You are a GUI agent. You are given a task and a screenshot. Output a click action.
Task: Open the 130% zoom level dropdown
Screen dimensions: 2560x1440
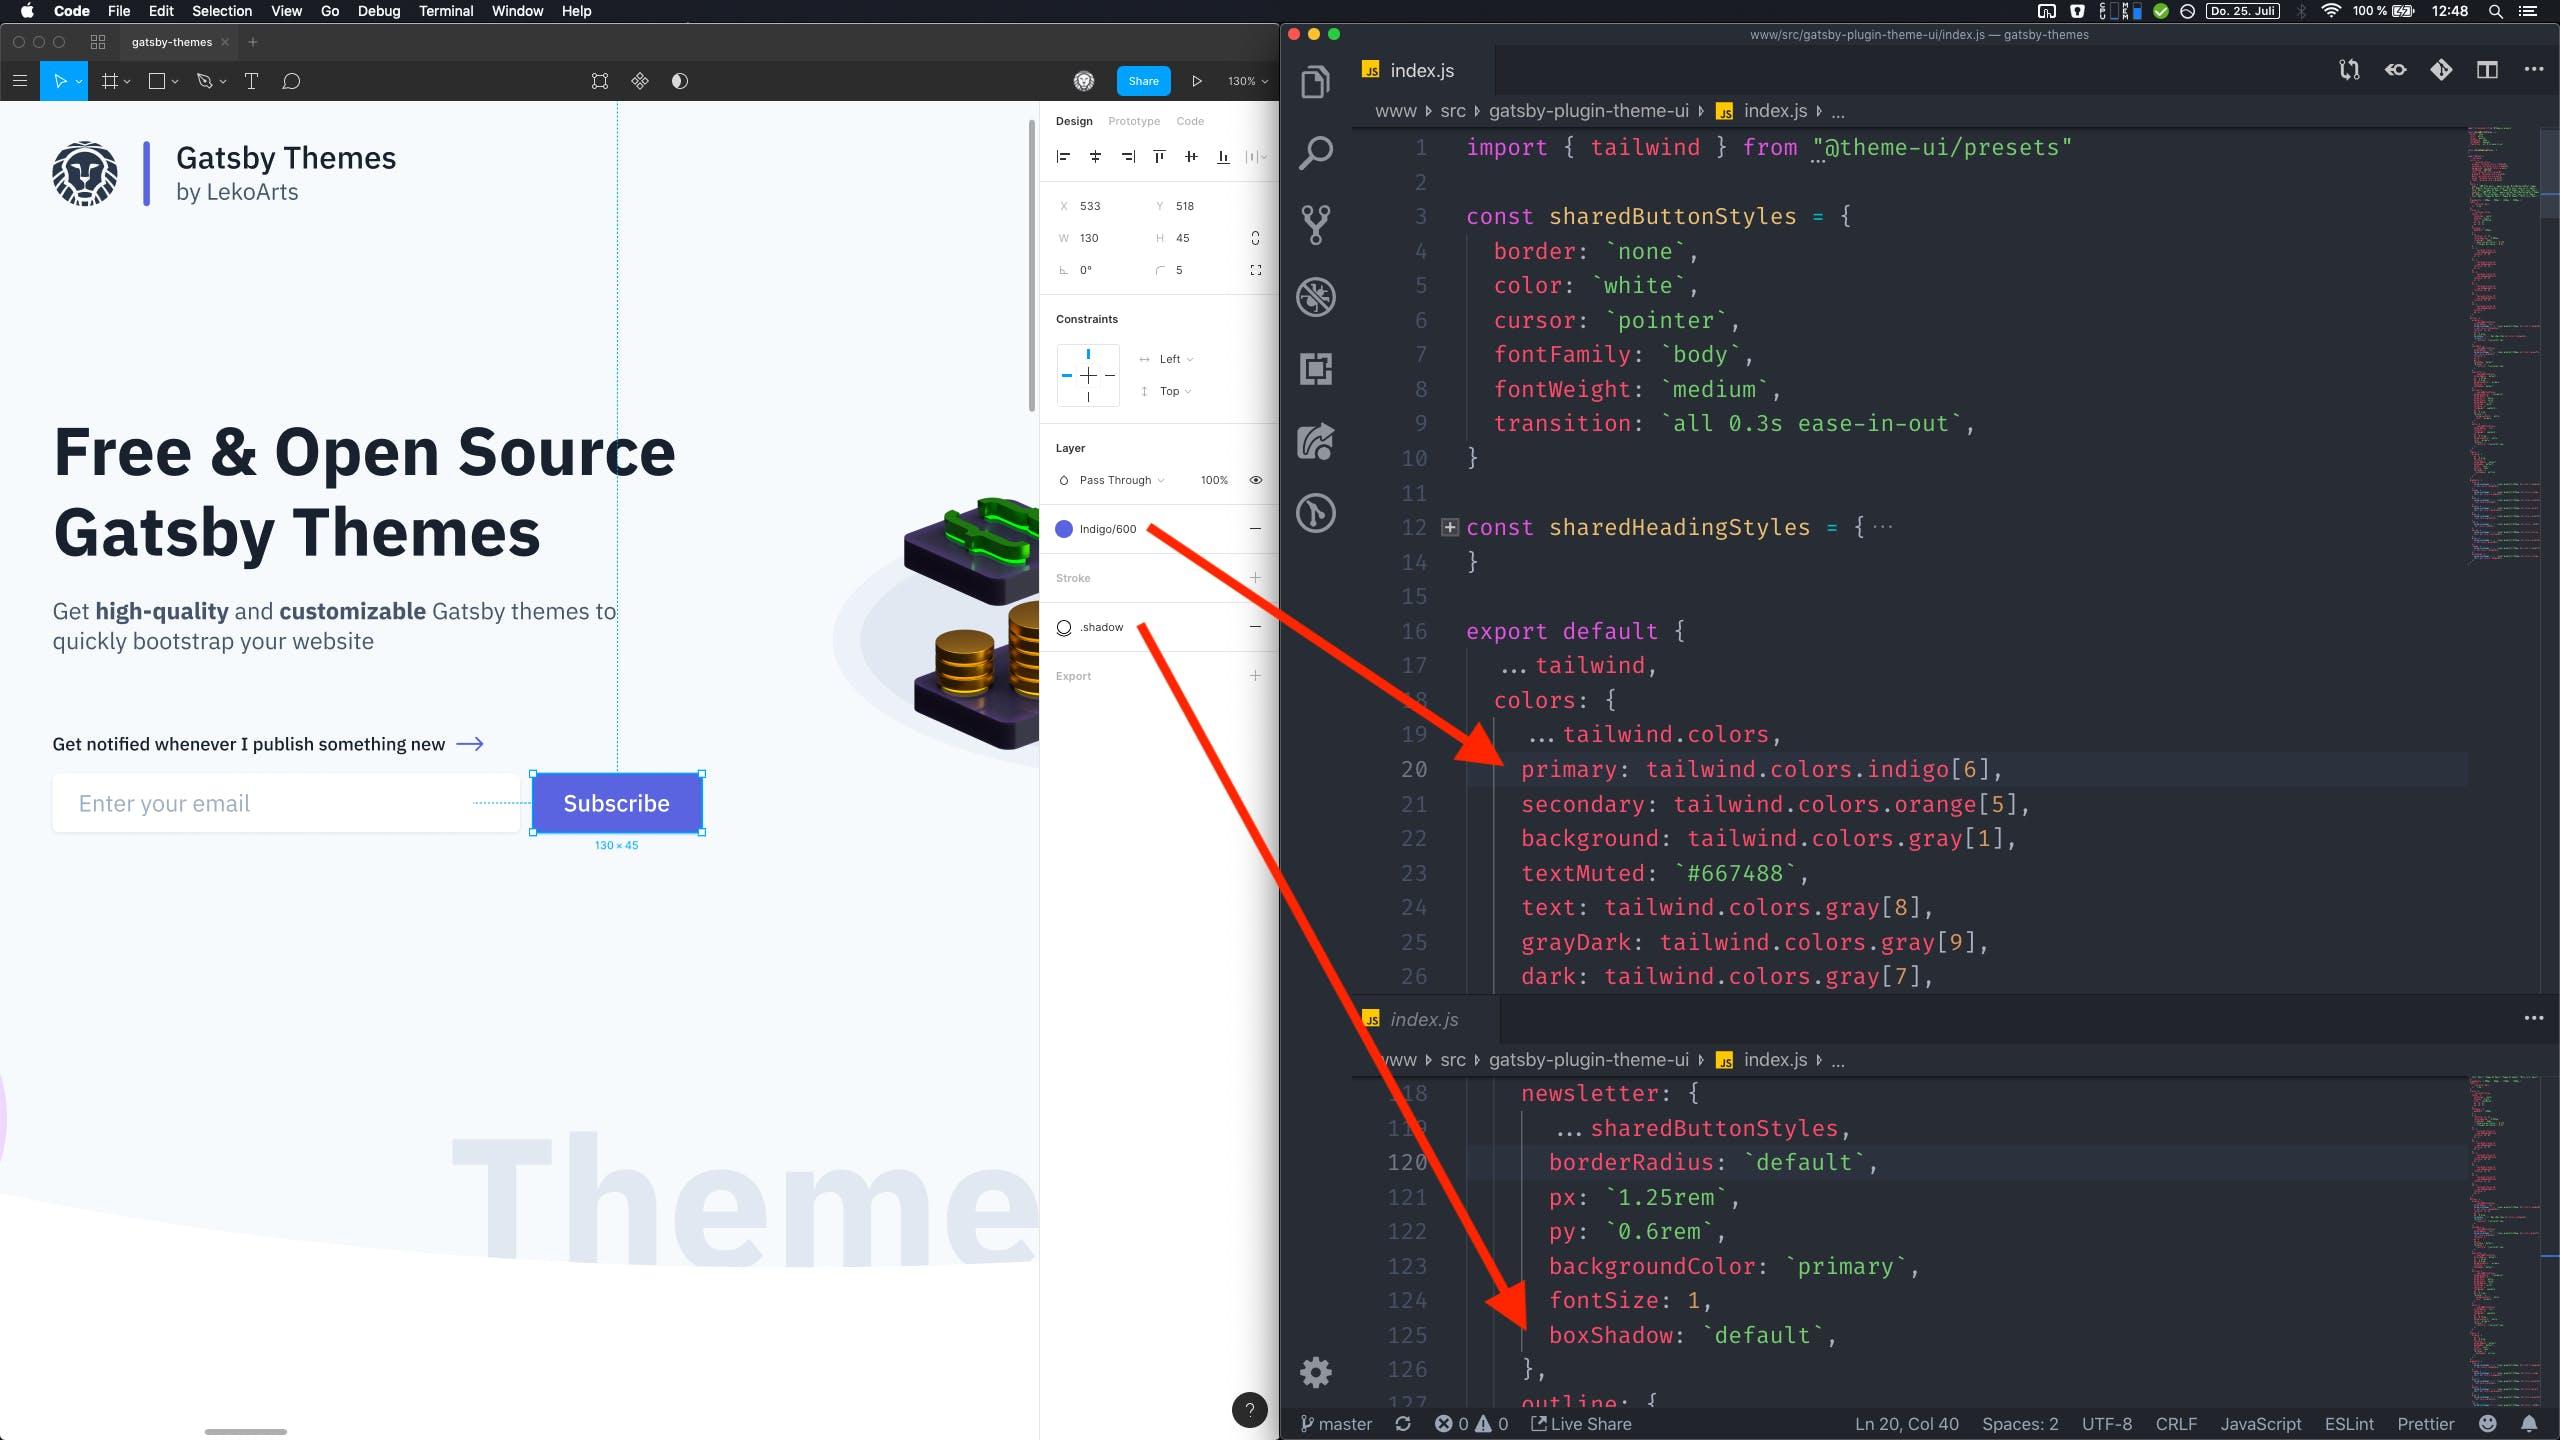pyautogui.click(x=1245, y=81)
